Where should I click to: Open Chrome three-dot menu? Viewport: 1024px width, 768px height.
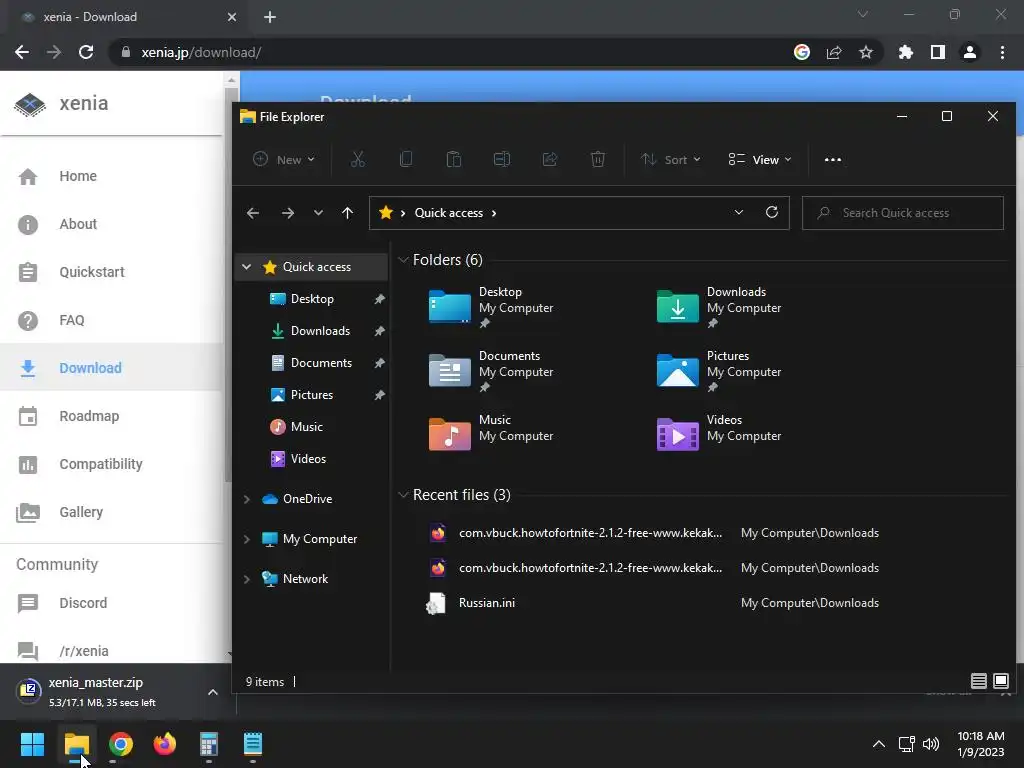click(1002, 52)
